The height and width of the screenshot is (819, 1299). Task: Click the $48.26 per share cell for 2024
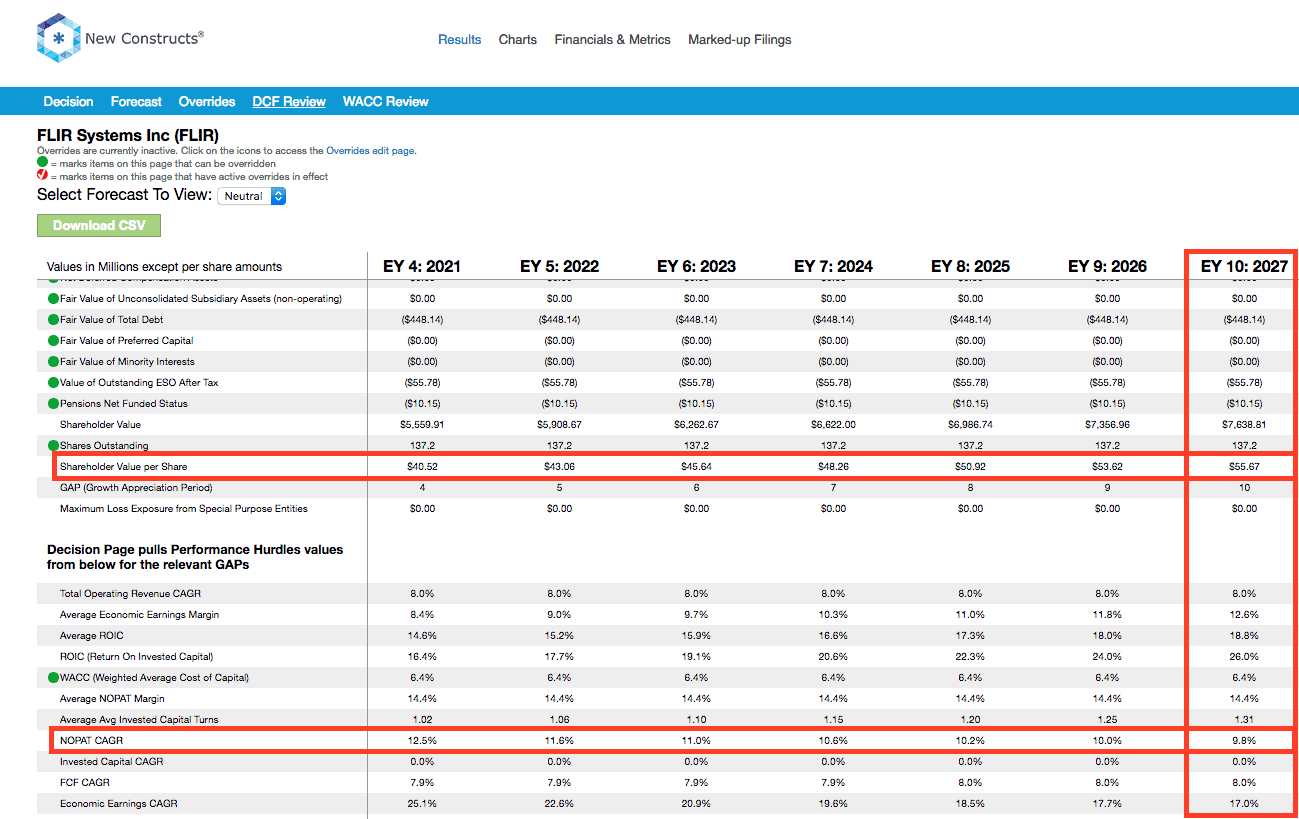point(833,467)
